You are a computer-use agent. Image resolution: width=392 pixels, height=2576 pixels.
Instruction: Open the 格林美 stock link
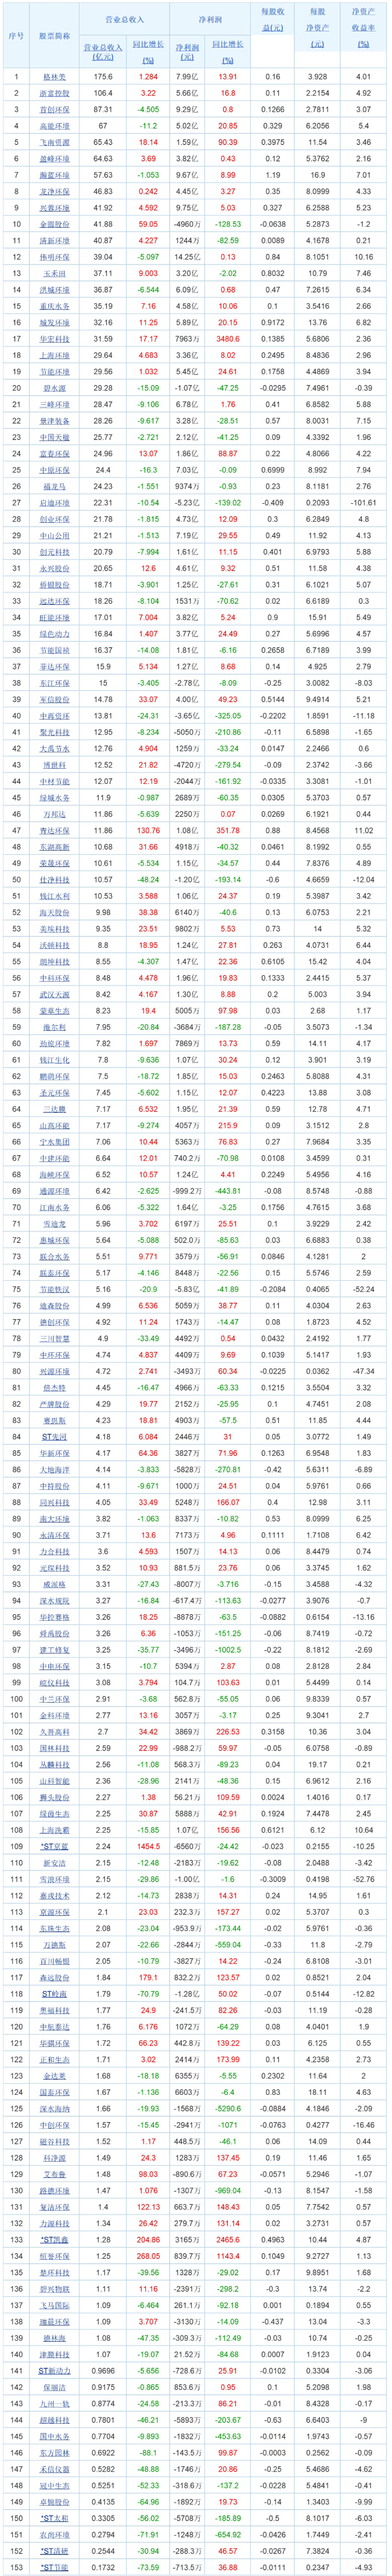pyautogui.click(x=55, y=77)
